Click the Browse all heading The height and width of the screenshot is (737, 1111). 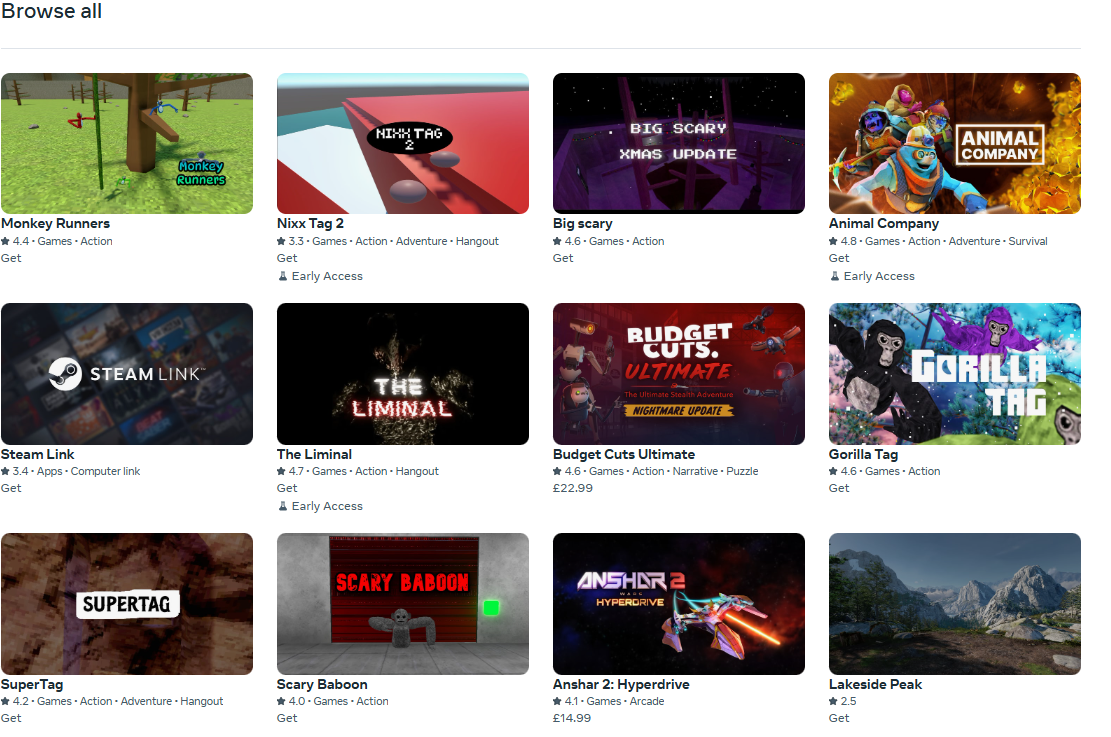pyautogui.click(x=52, y=11)
